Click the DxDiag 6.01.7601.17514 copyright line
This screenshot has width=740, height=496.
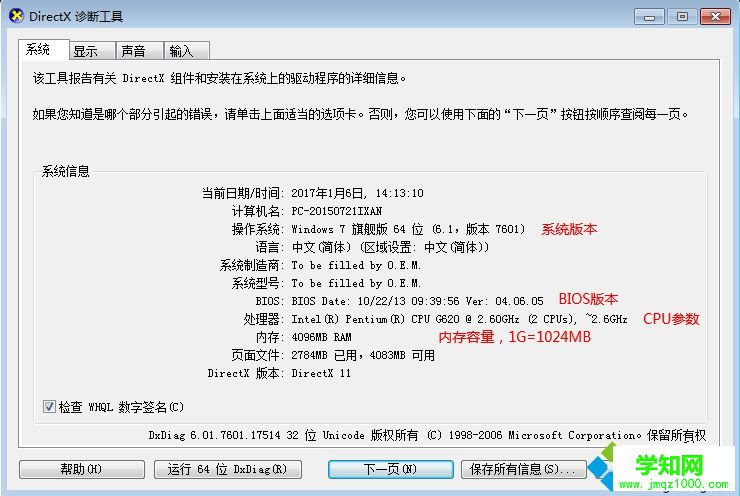click(427, 435)
